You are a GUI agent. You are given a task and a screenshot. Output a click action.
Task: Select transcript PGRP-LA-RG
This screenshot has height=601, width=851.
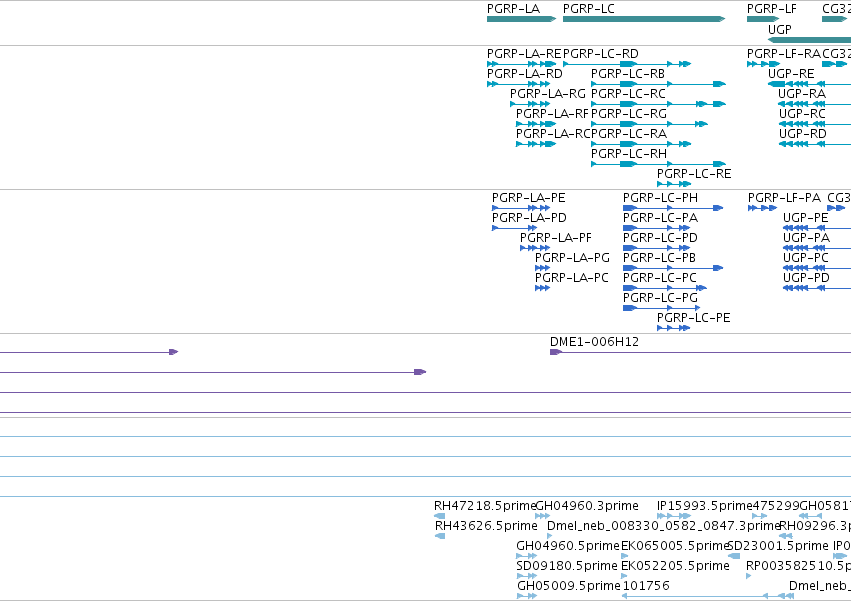530,104
